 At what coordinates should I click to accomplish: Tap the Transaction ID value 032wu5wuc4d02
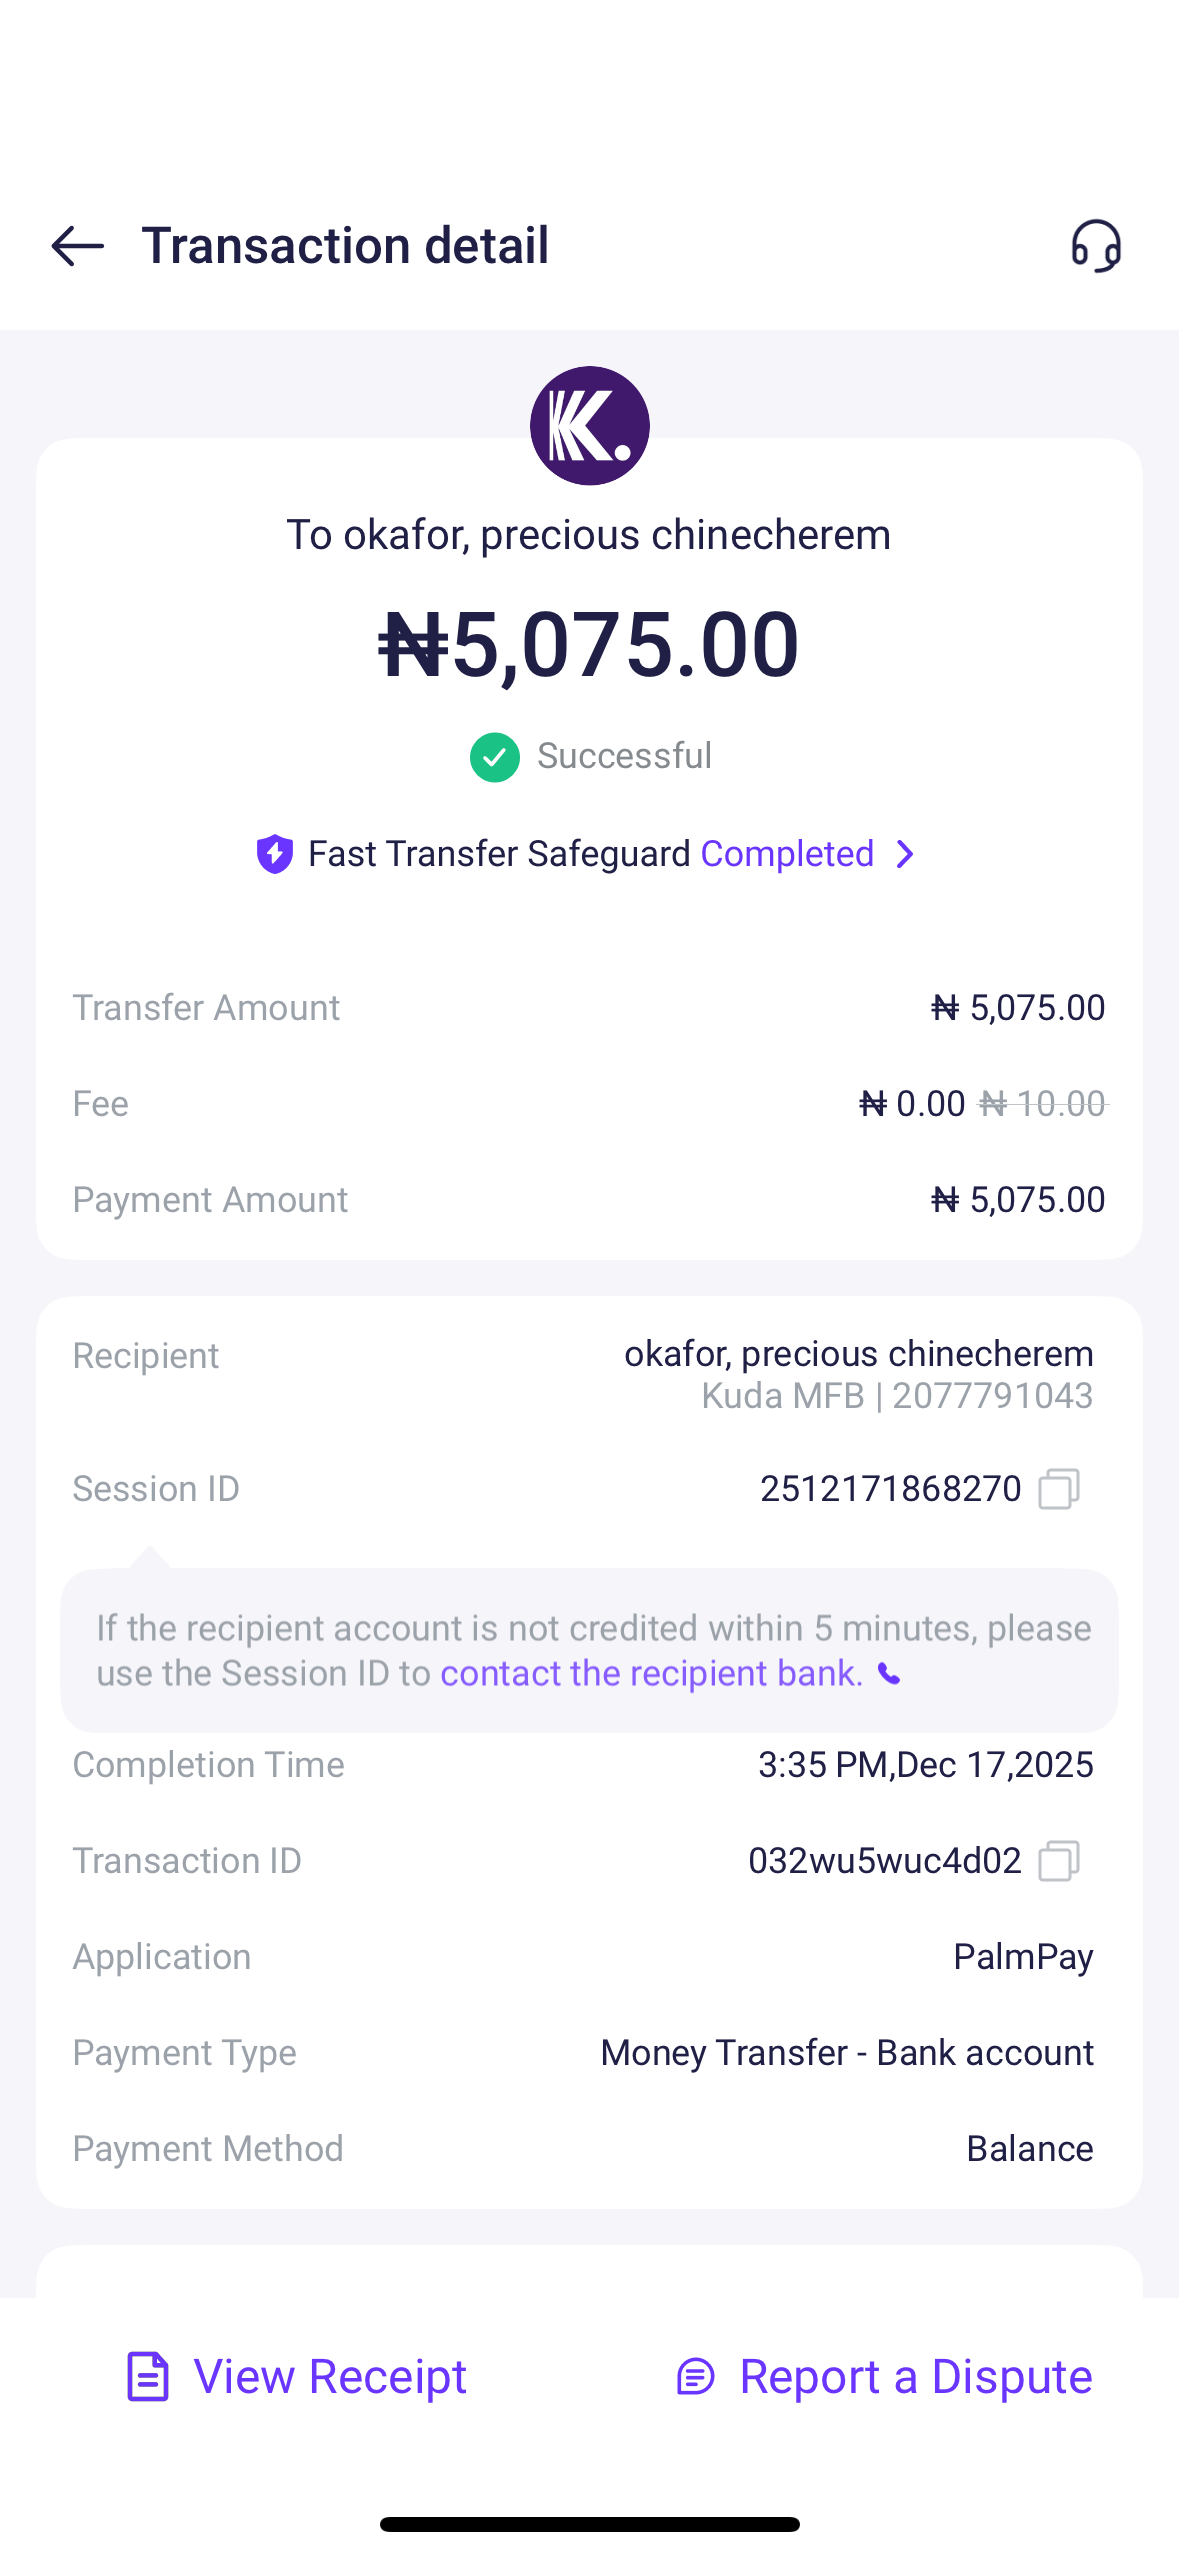point(884,1861)
